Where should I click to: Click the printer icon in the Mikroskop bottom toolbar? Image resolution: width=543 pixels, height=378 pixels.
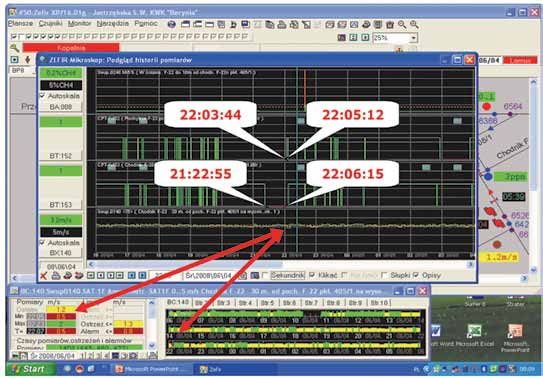pos(56,276)
